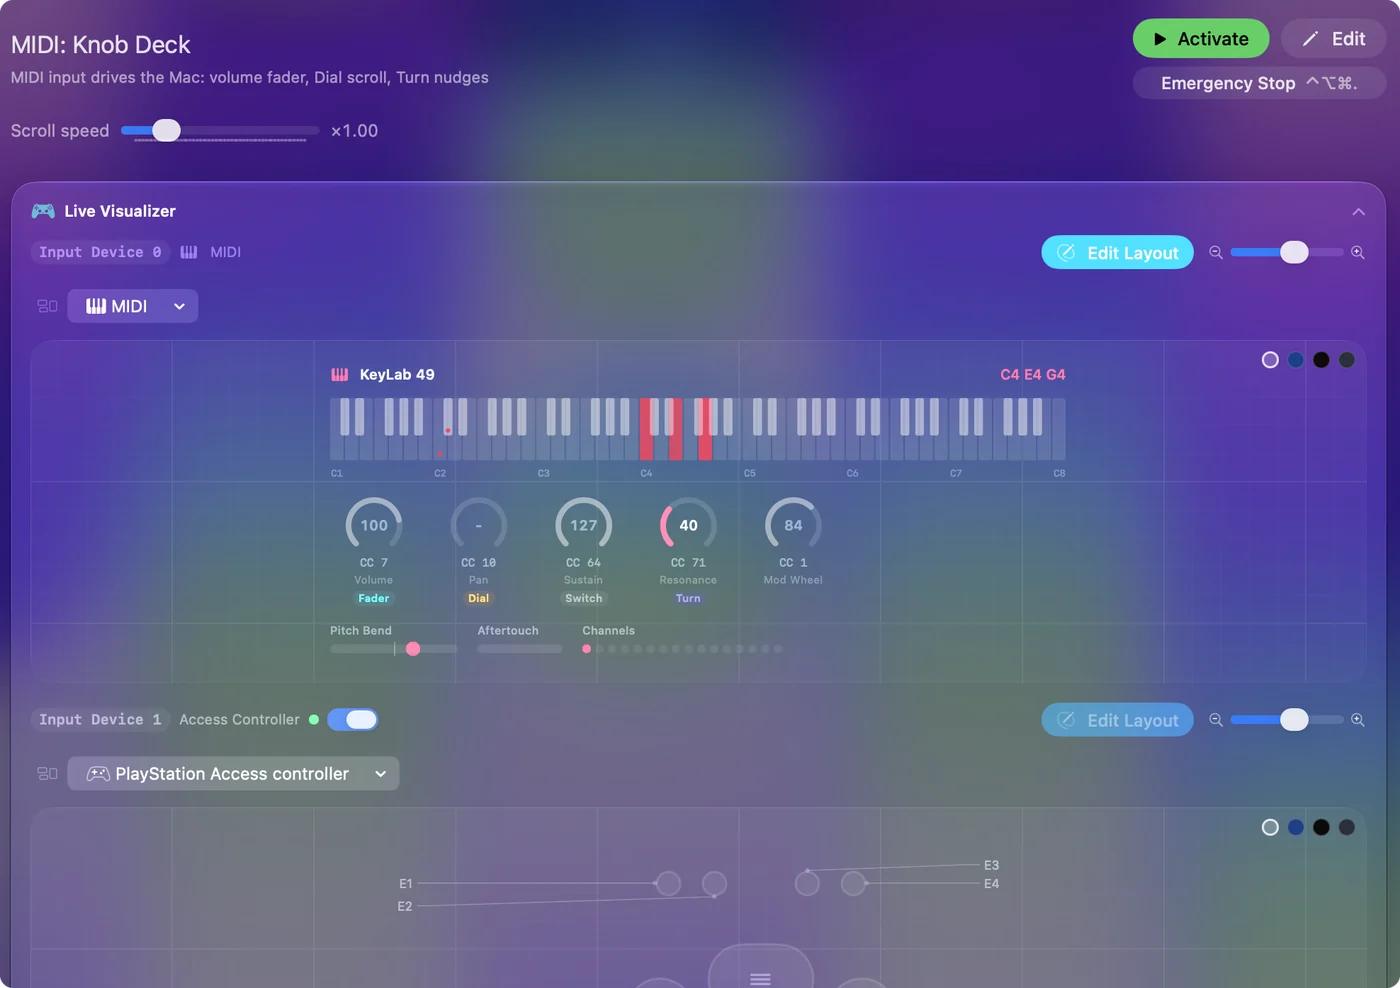Click the Scroll speed slider handle
The image size is (1400, 988).
(x=166, y=130)
